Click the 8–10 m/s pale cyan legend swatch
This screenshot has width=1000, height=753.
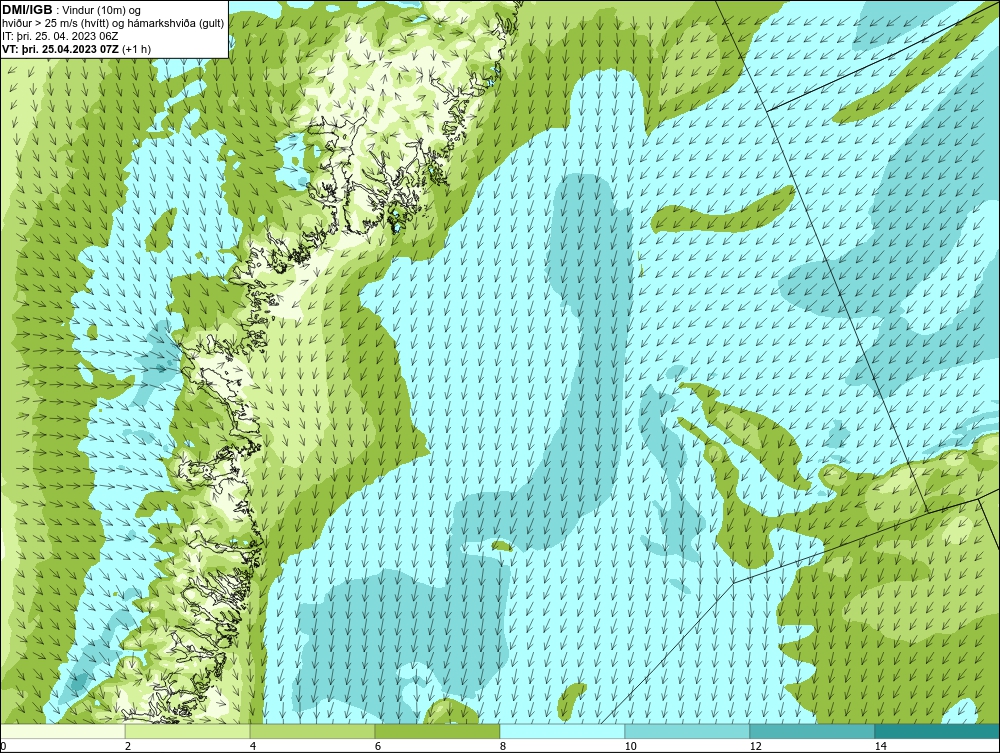coord(562,731)
